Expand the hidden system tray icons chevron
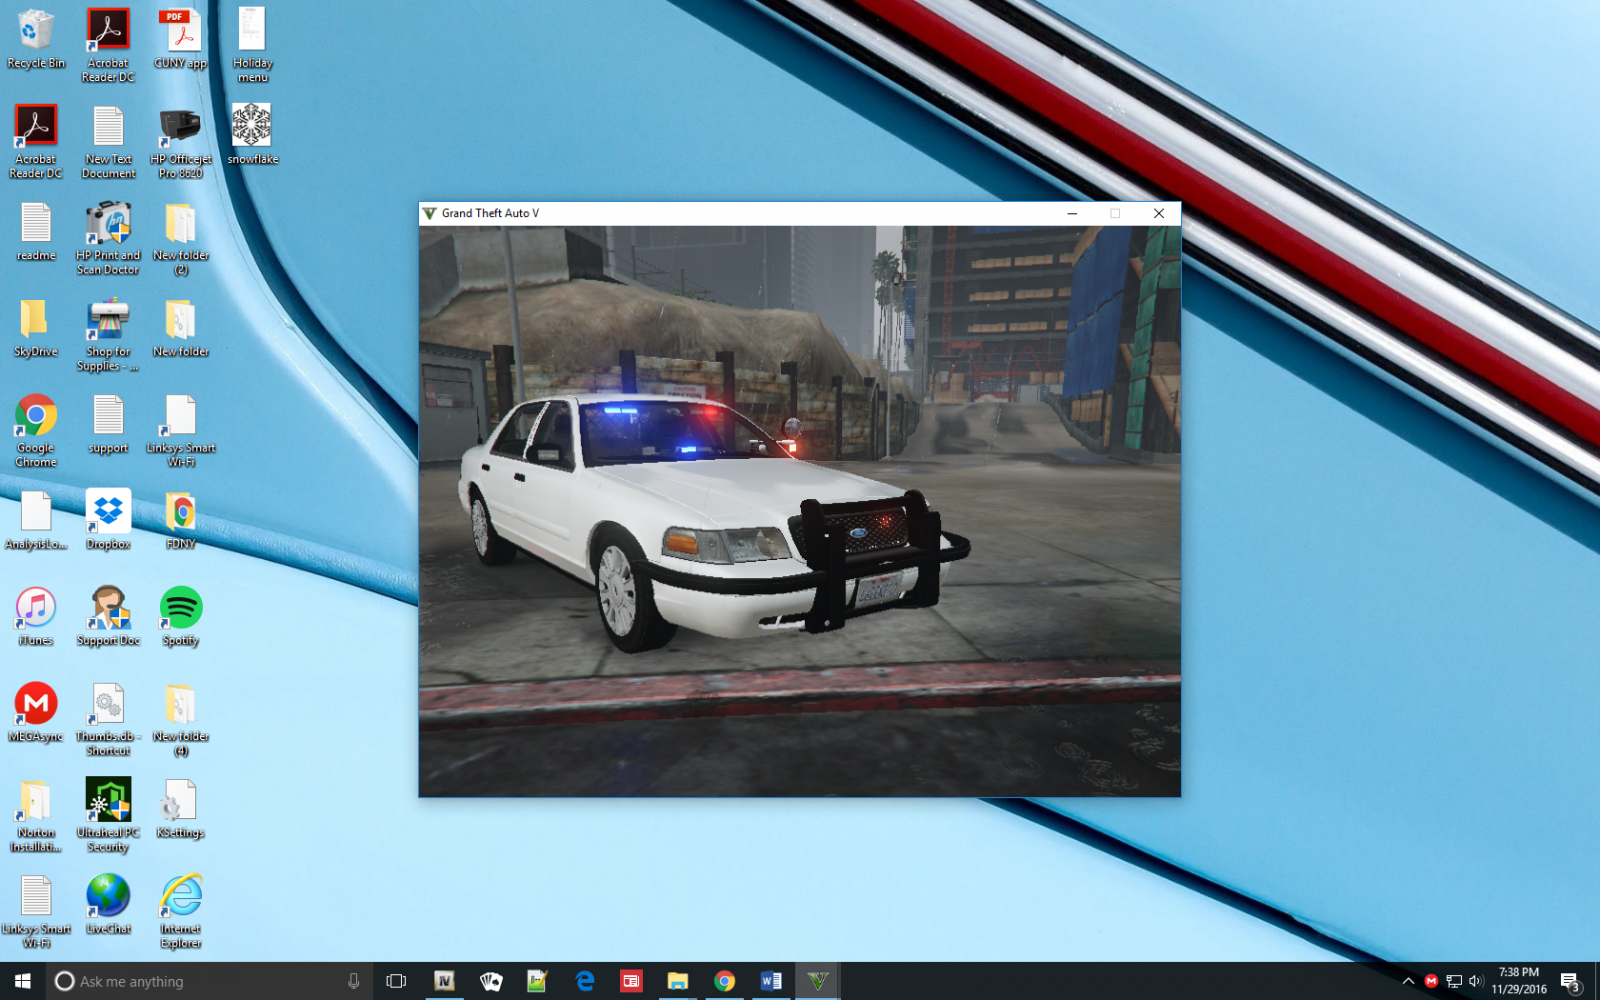The image size is (1600, 1000). pyautogui.click(x=1408, y=981)
